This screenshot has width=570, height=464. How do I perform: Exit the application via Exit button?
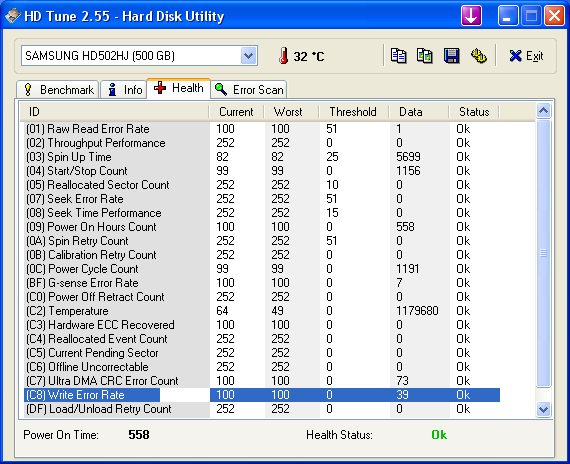click(526, 56)
